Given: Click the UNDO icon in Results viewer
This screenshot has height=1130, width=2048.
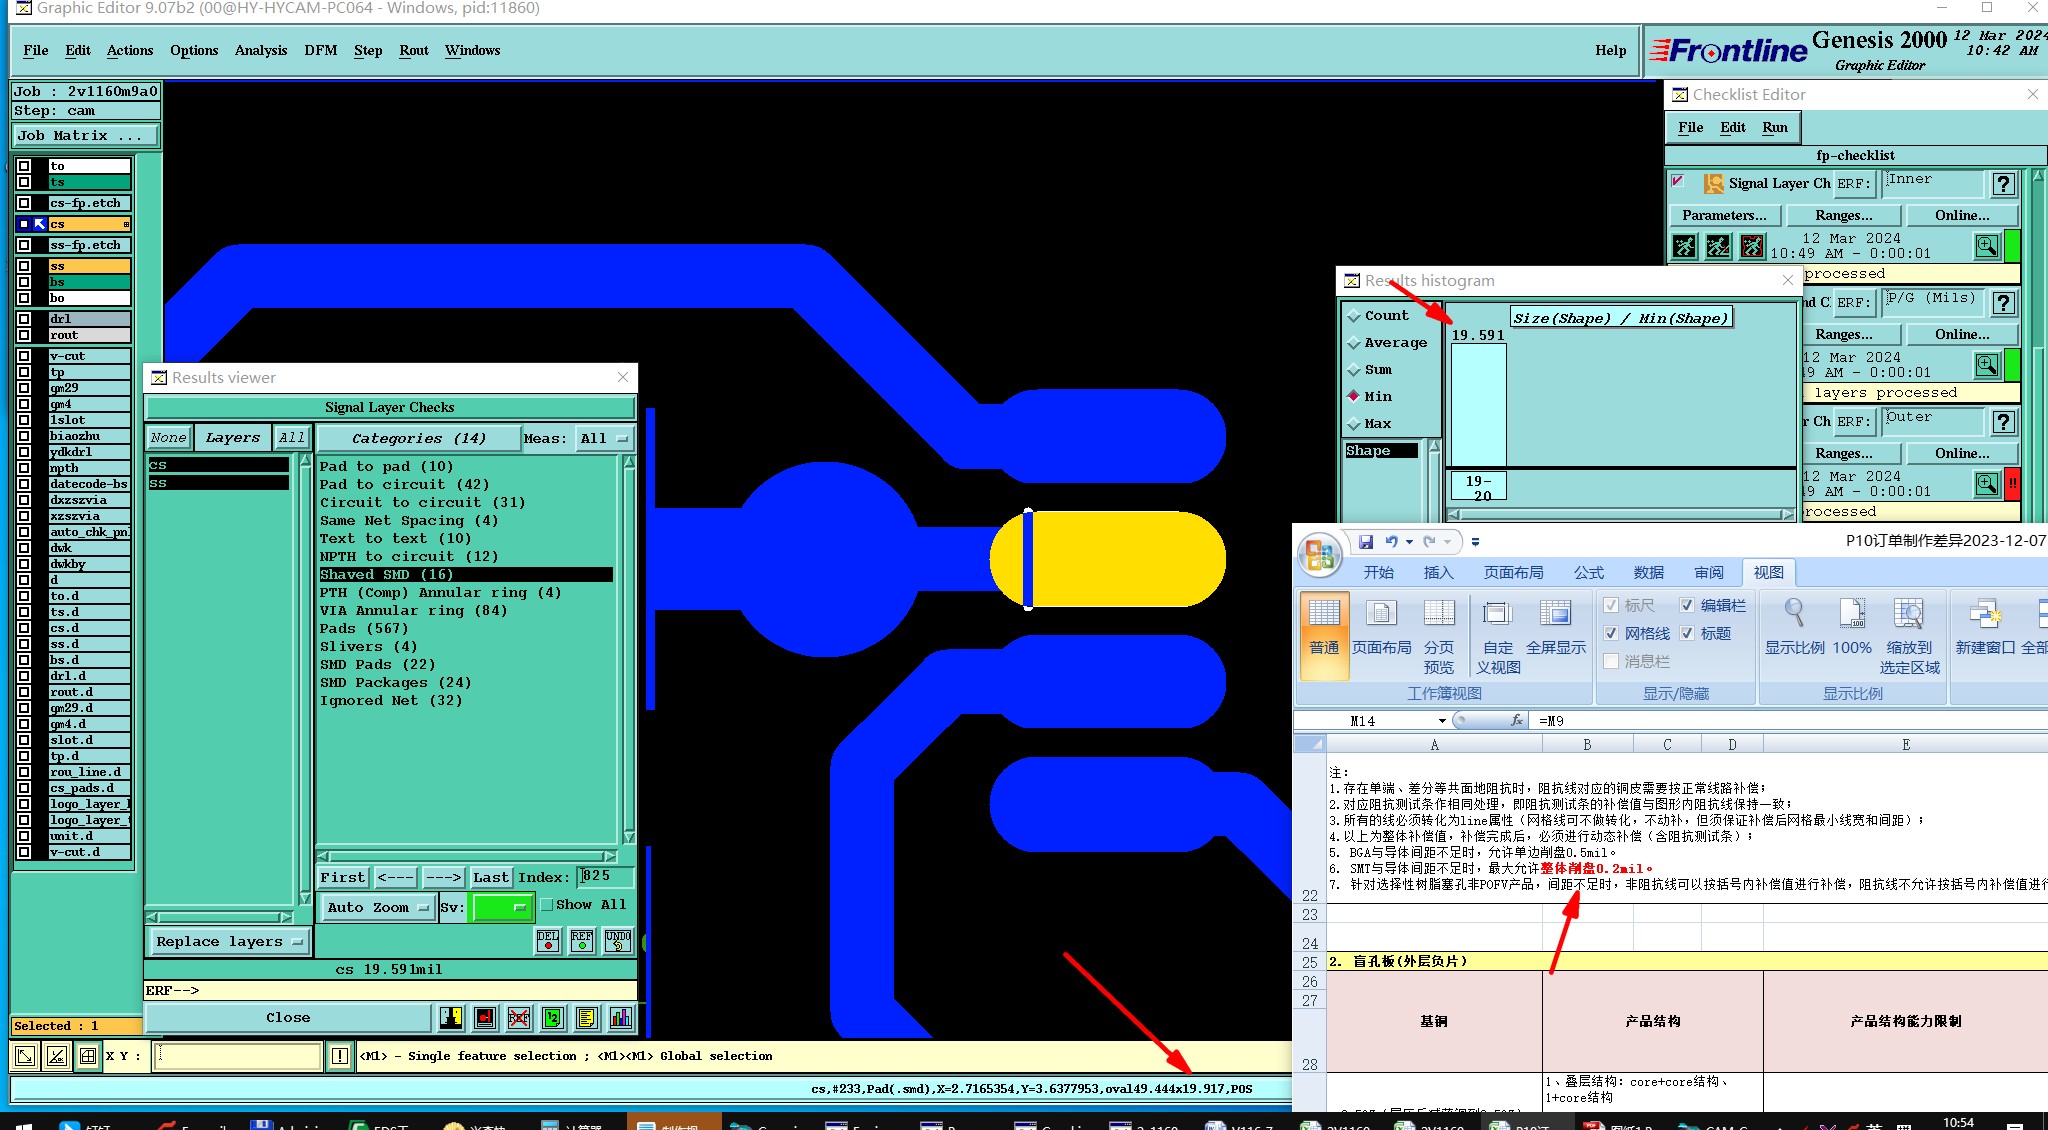Looking at the screenshot, I should tap(617, 941).
